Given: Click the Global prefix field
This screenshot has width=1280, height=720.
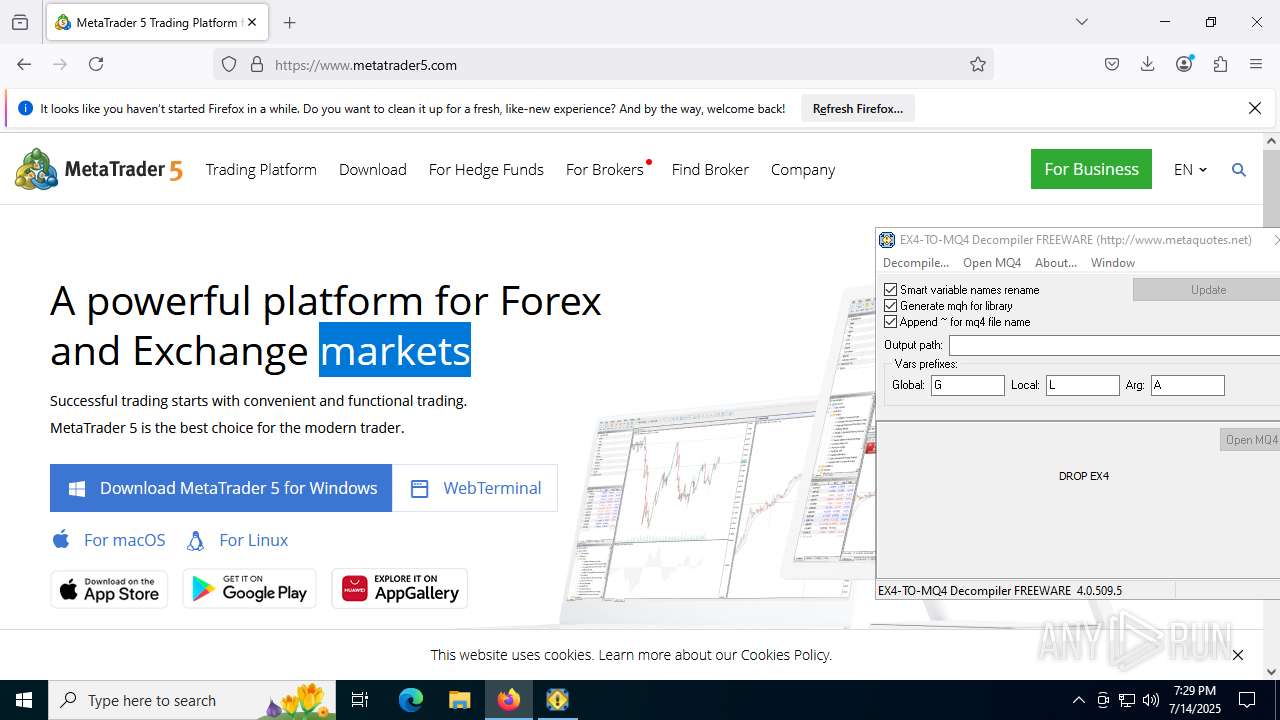Looking at the screenshot, I should coord(968,385).
